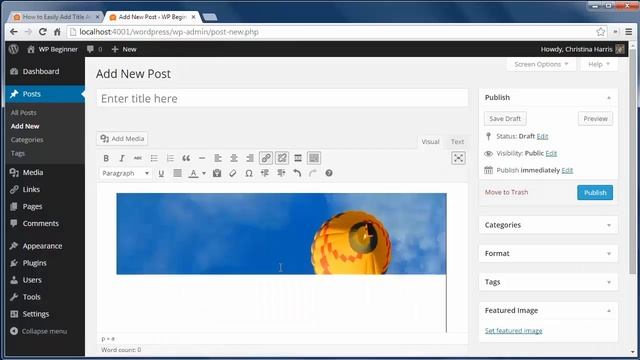Click the Clear formatting eraser icon
The height and width of the screenshot is (360, 640).
point(233,173)
